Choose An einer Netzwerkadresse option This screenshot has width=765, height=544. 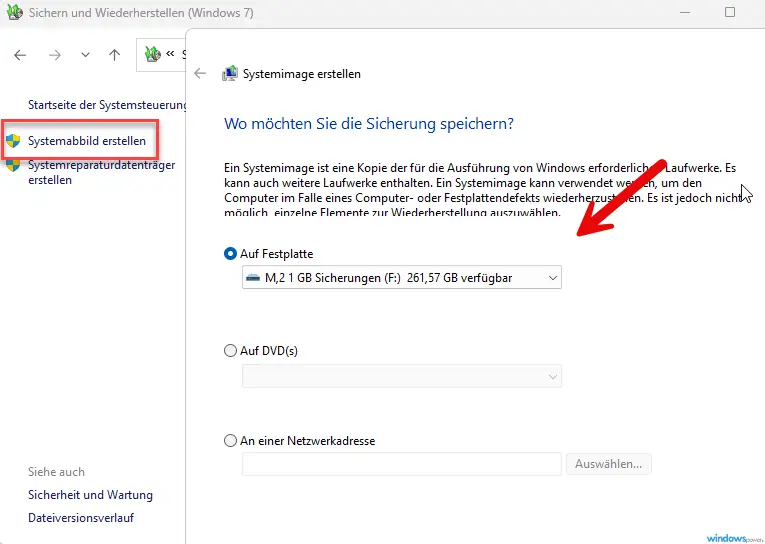click(231, 440)
